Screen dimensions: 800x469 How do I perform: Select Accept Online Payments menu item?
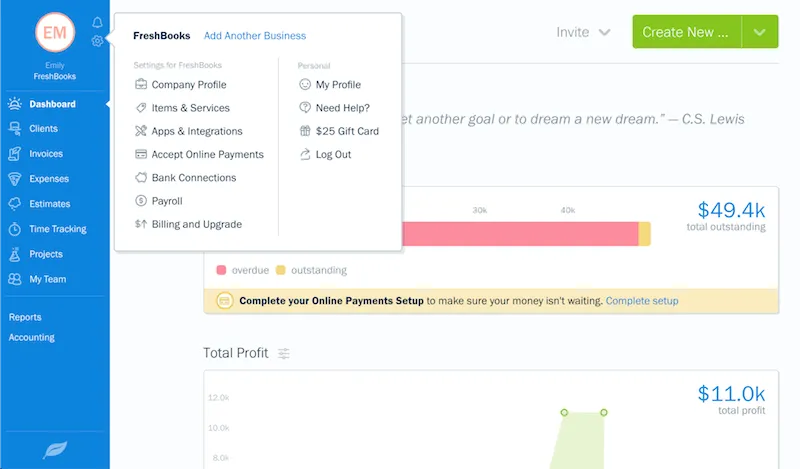(x=207, y=155)
